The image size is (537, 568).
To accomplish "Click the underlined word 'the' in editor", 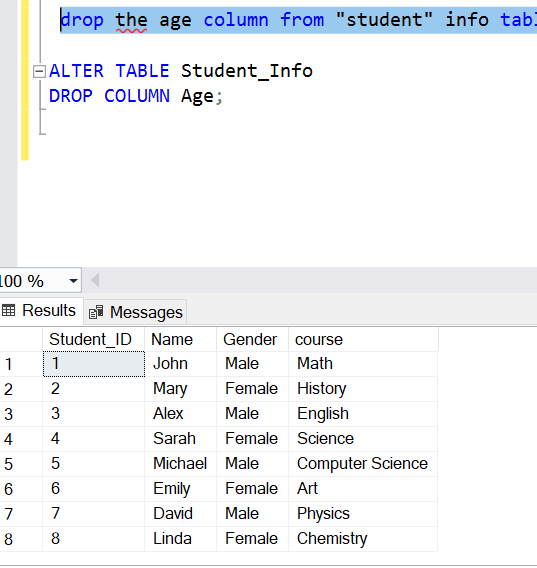I will (131, 20).
